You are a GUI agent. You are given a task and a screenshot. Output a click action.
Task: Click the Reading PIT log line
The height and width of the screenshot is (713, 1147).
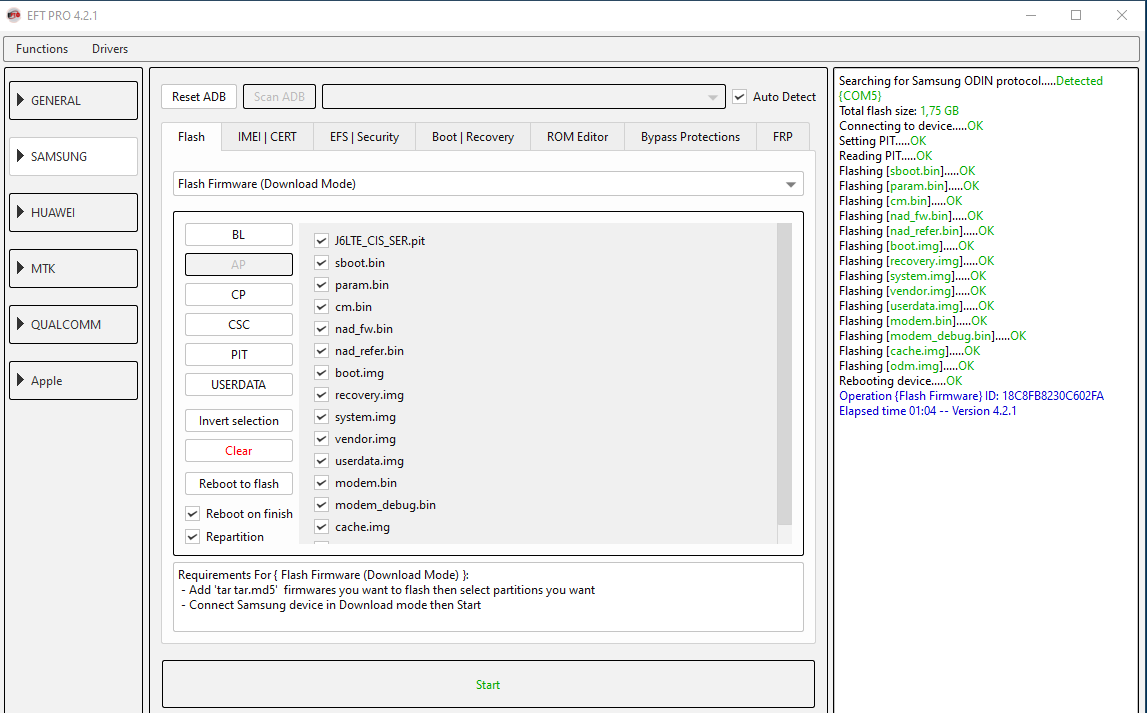pos(886,156)
